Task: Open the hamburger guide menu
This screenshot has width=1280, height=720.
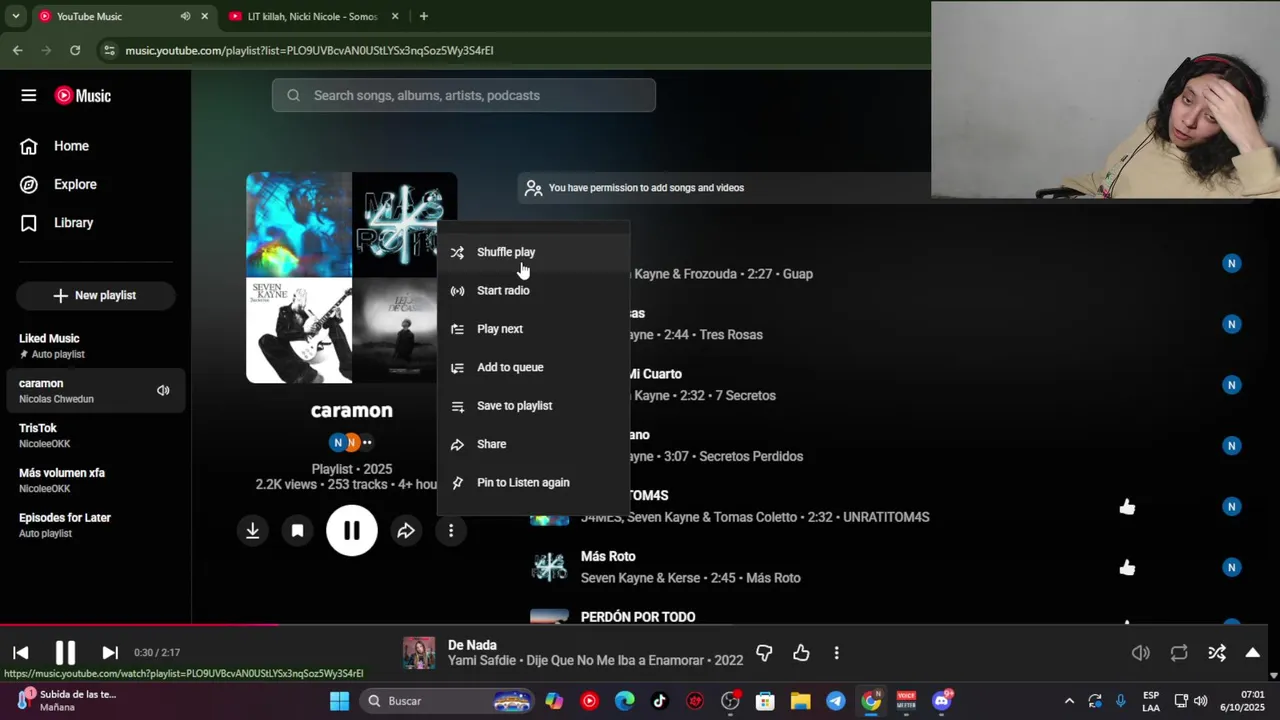Action: coord(28,96)
